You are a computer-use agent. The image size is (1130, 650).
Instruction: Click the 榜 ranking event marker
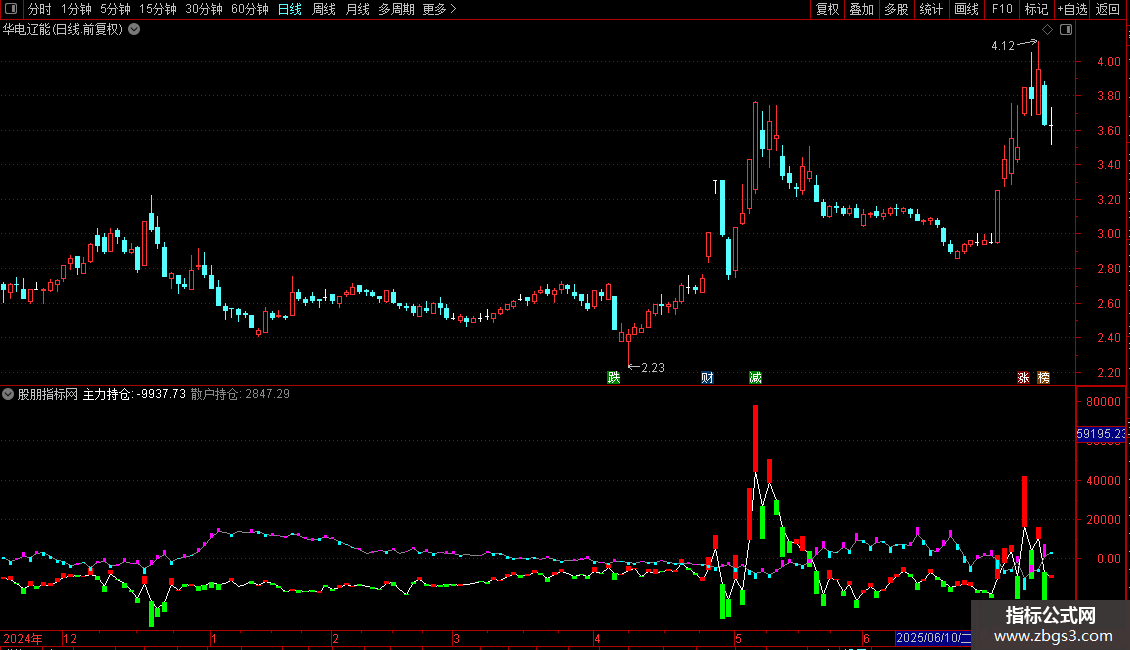tap(1044, 378)
